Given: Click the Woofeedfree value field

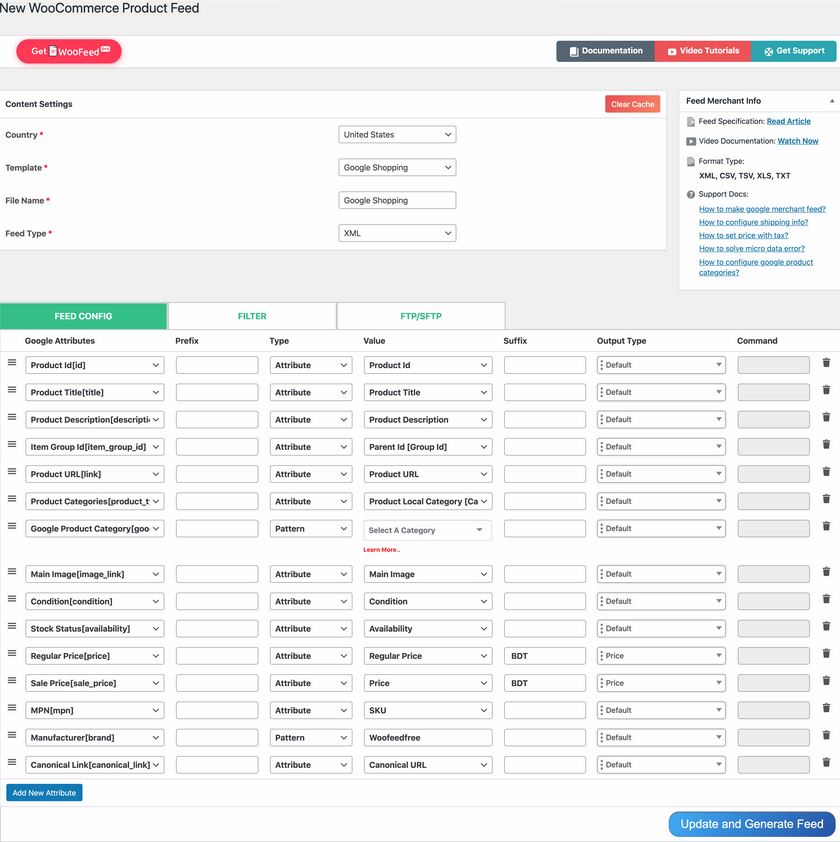Looking at the screenshot, I should (428, 738).
